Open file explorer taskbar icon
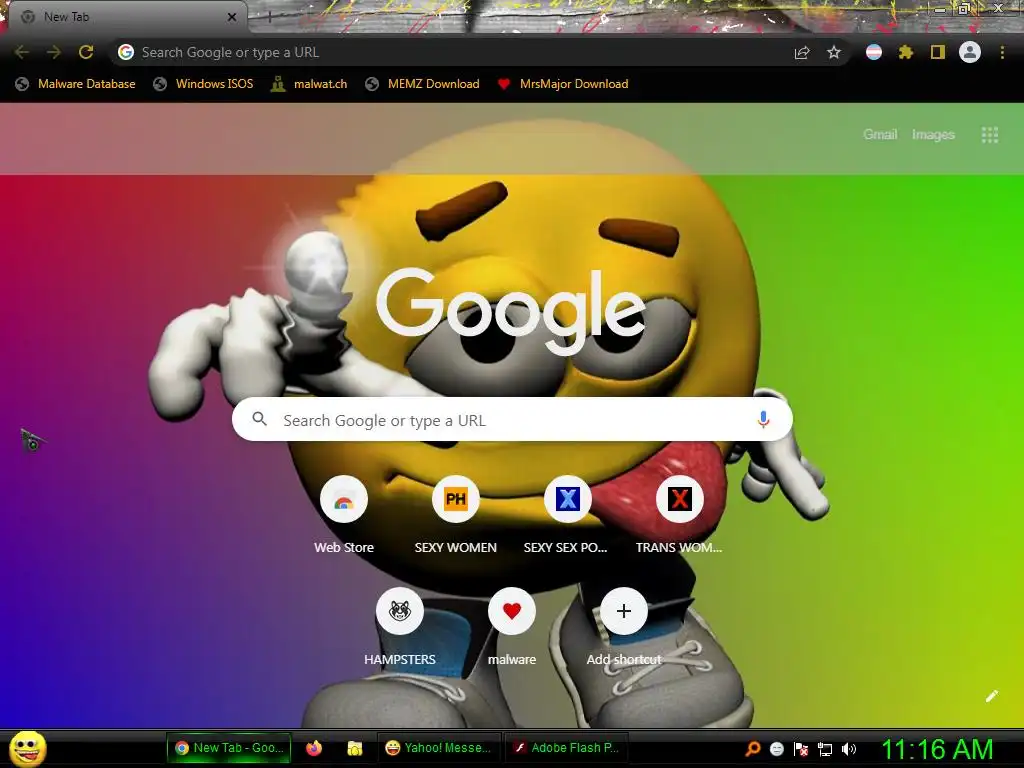 (355, 748)
